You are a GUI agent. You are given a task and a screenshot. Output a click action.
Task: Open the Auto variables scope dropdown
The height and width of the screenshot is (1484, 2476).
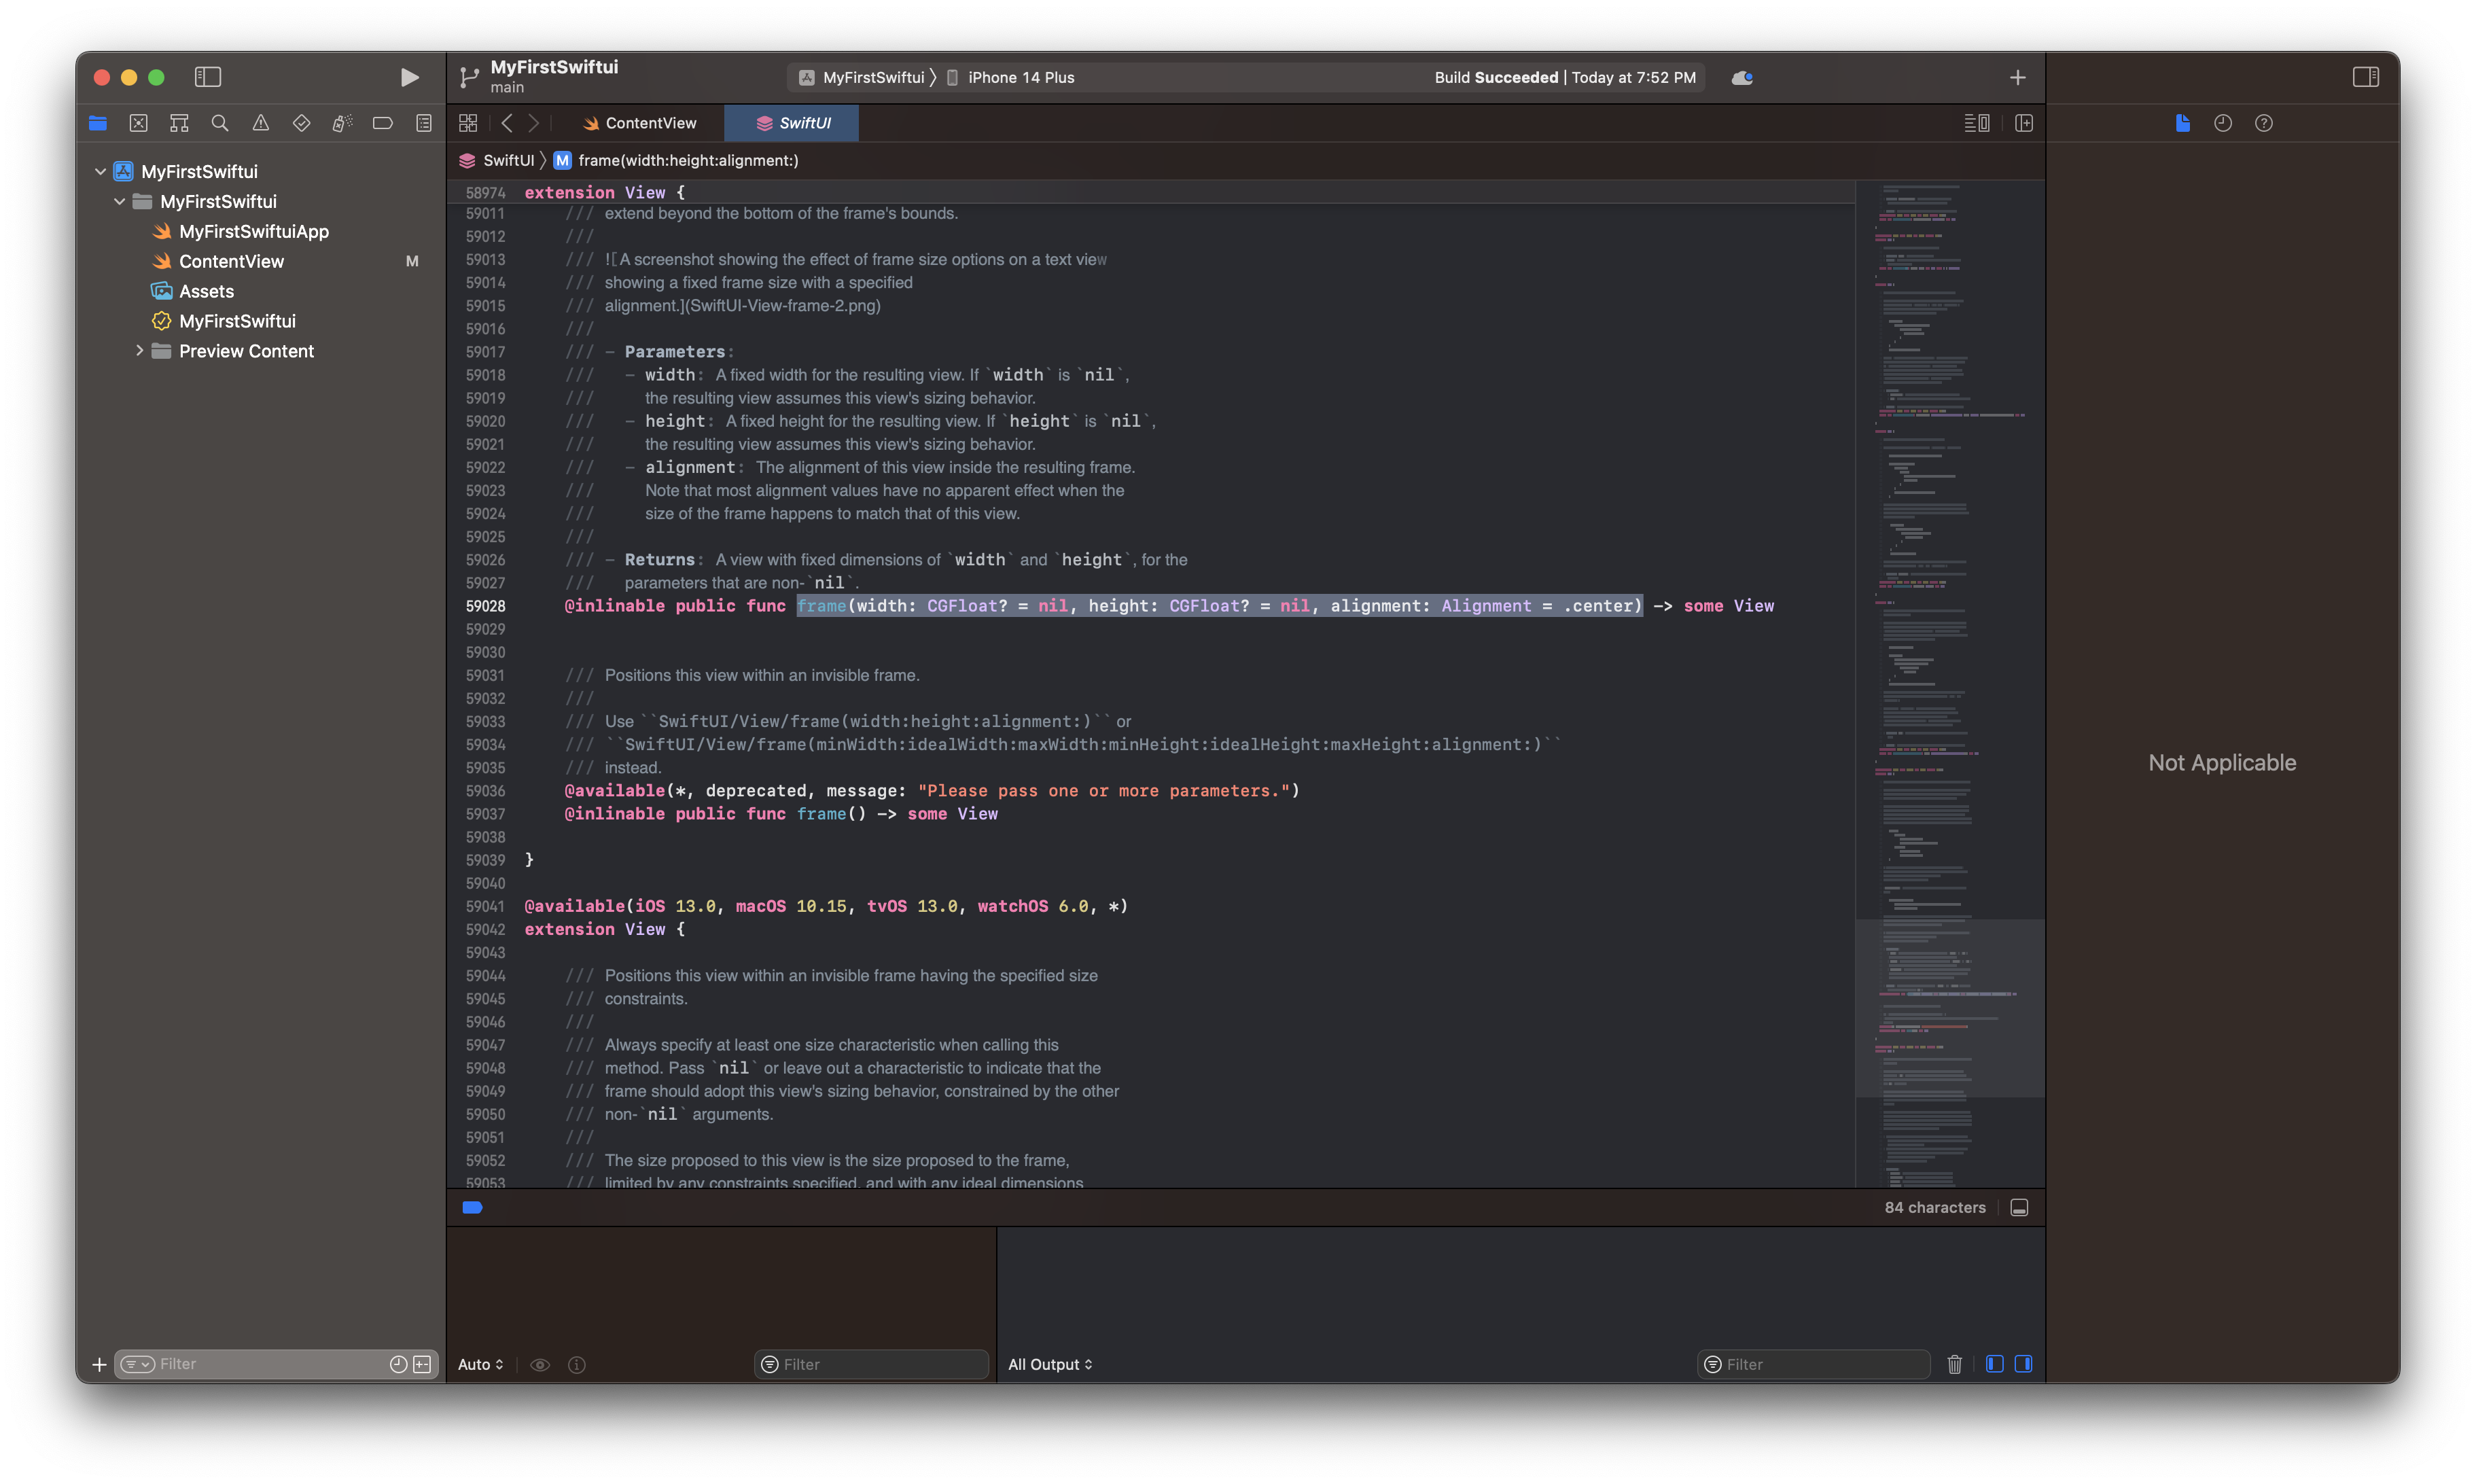(480, 1364)
